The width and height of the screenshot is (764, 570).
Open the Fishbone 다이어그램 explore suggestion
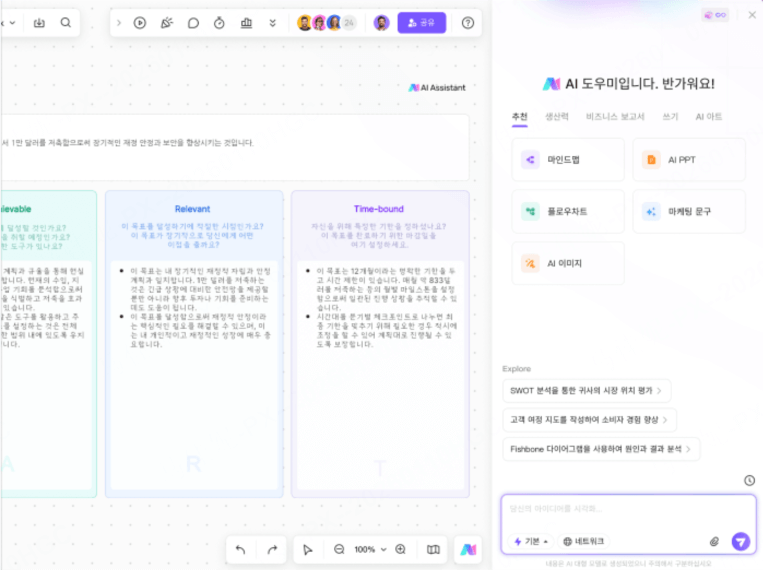point(601,449)
